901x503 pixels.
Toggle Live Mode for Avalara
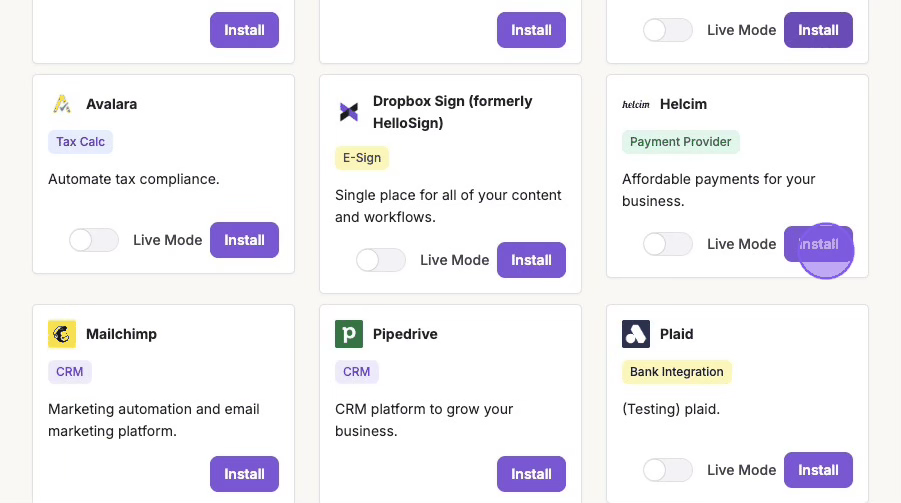[x=94, y=240]
